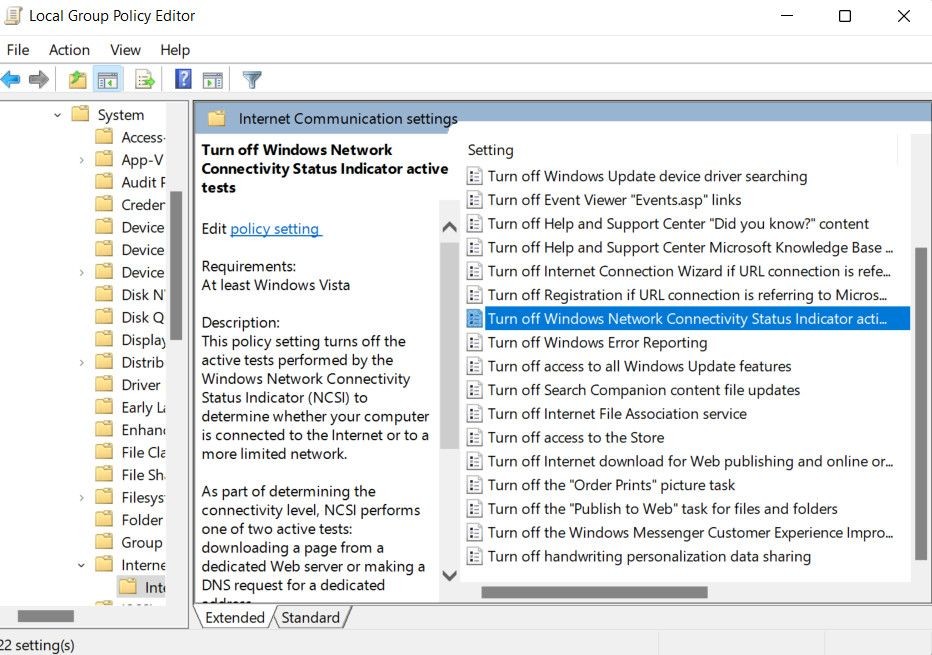Select the "Early L" folder in the tree
The image size is (932, 655).
pos(131,408)
